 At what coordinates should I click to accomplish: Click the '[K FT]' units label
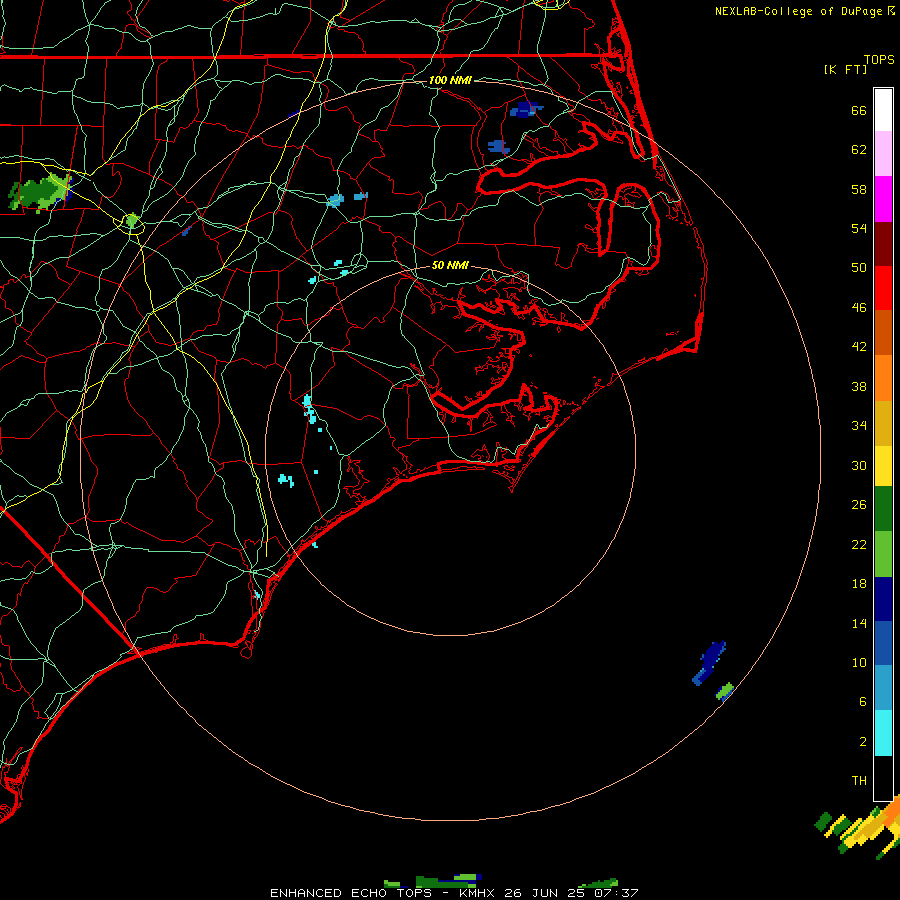click(x=845, y=69)
